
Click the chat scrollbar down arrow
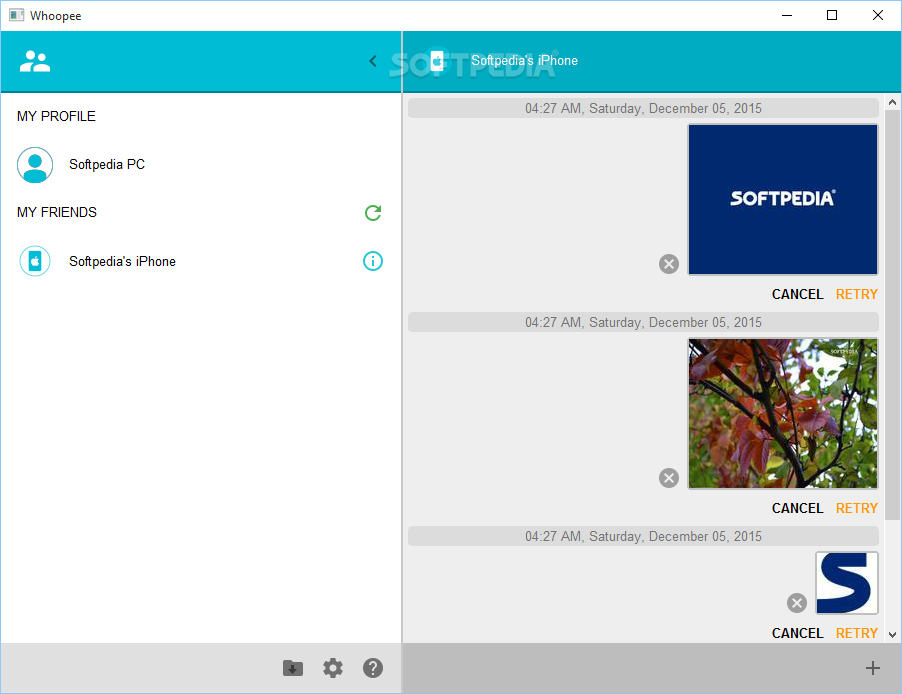892,635
